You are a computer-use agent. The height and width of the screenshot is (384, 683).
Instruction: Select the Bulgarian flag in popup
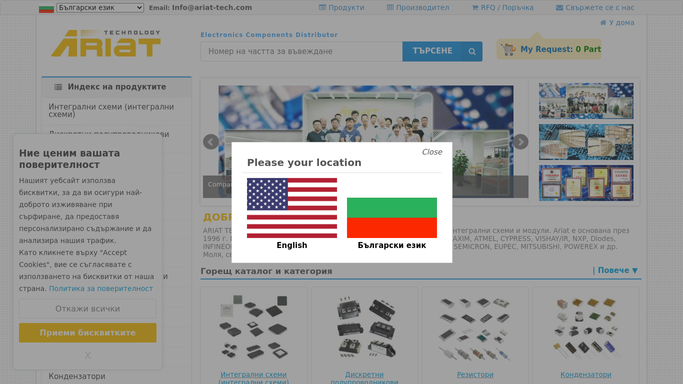coord(392,218)
